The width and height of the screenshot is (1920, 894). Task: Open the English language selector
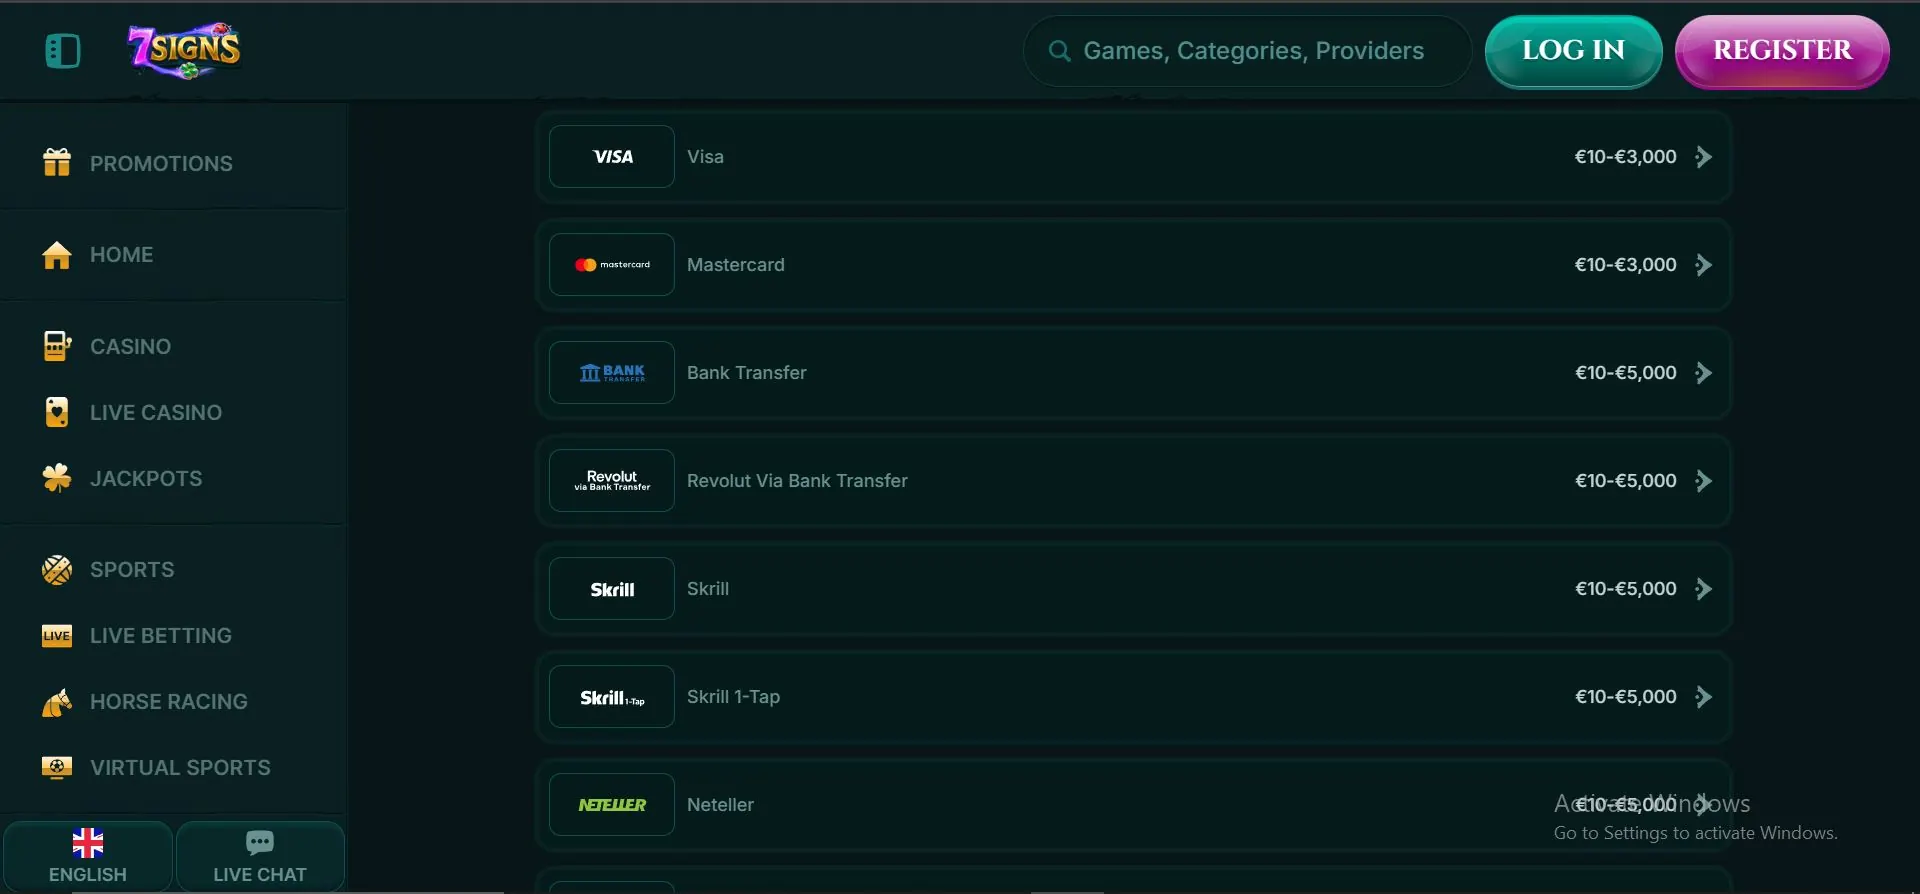(88, 857)
